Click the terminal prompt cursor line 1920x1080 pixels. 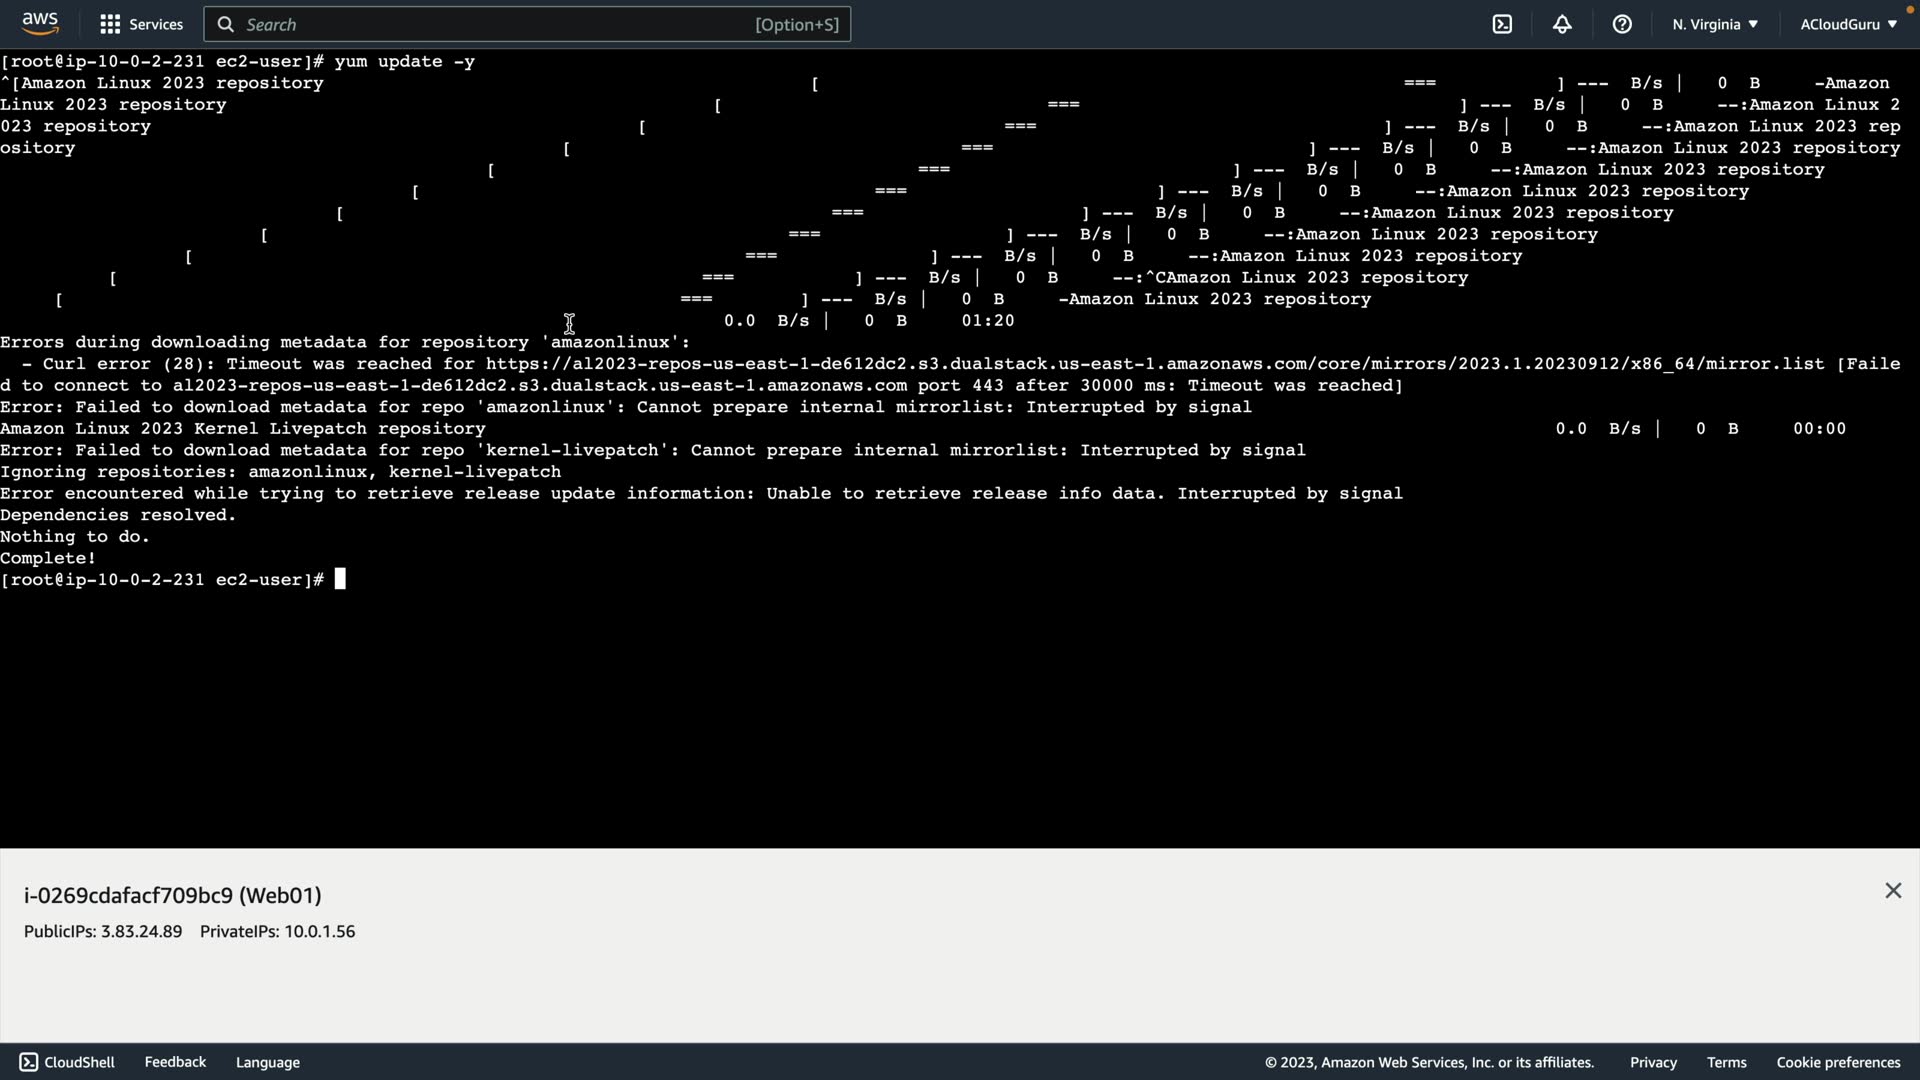340,580
